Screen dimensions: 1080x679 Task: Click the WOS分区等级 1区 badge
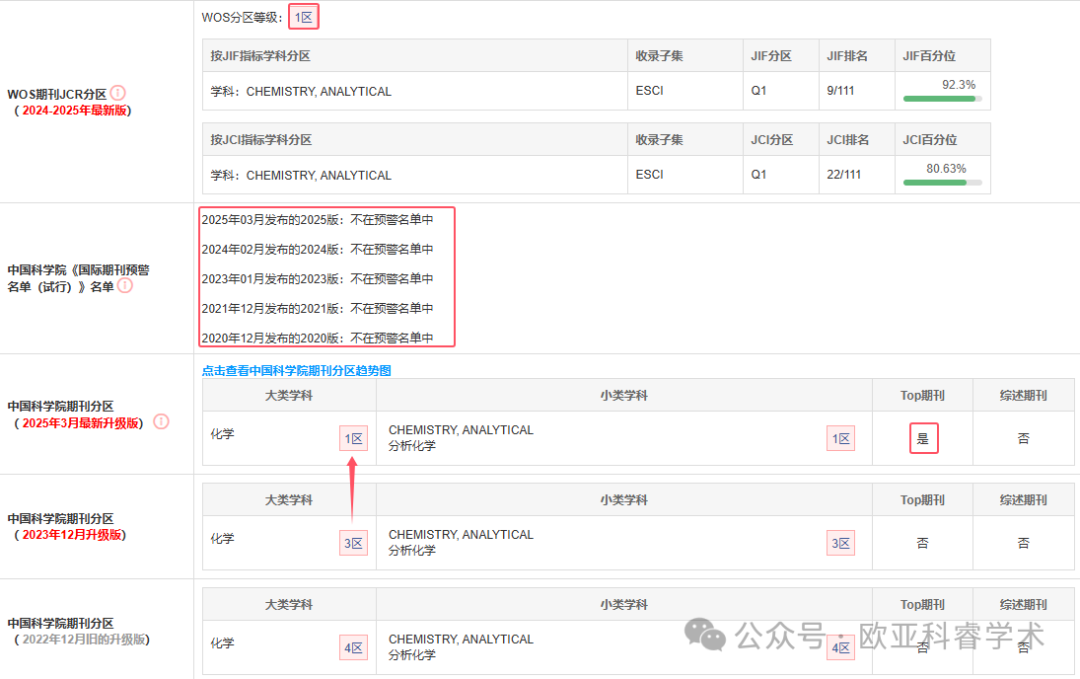pos(304,17)
